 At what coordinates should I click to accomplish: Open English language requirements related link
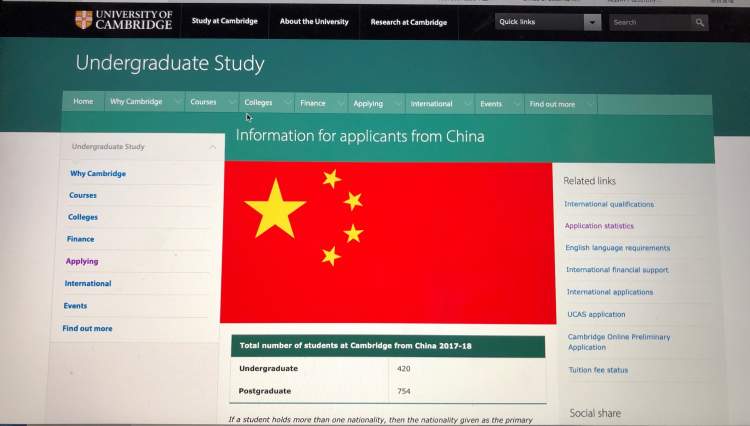[x=618, y=248]
